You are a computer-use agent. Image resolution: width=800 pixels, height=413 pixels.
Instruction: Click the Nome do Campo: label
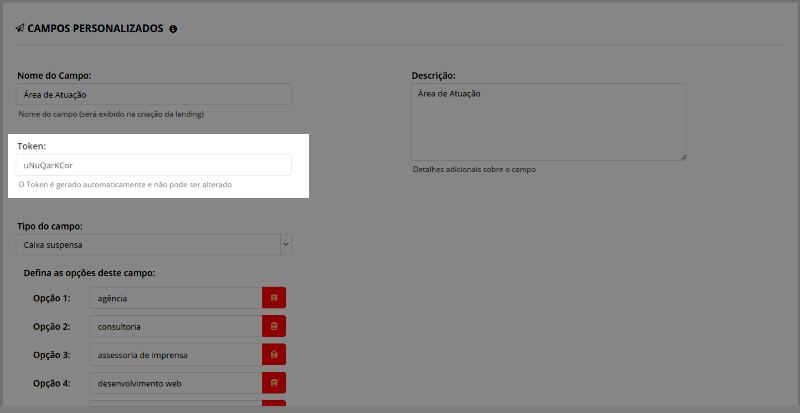point(54,76)
